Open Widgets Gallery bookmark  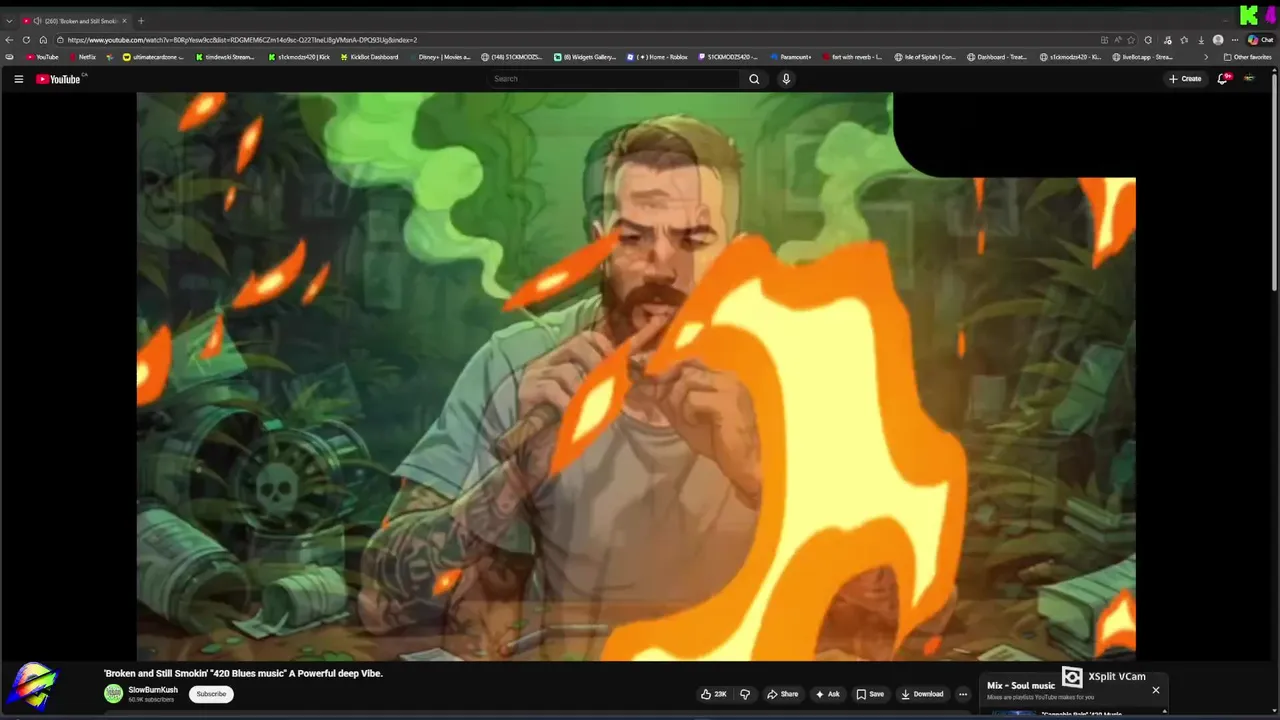click(x=585, y=57)
